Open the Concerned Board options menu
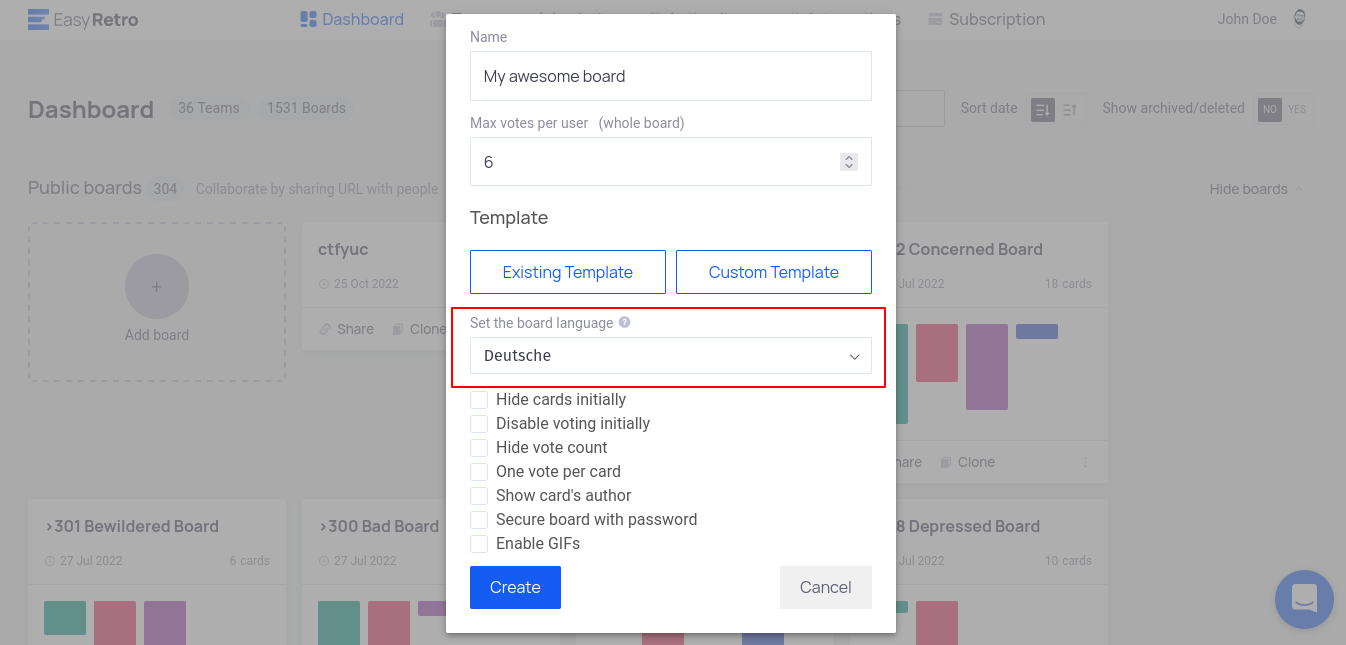This screenshot has height=645, width=1346. coord(1085,462)
